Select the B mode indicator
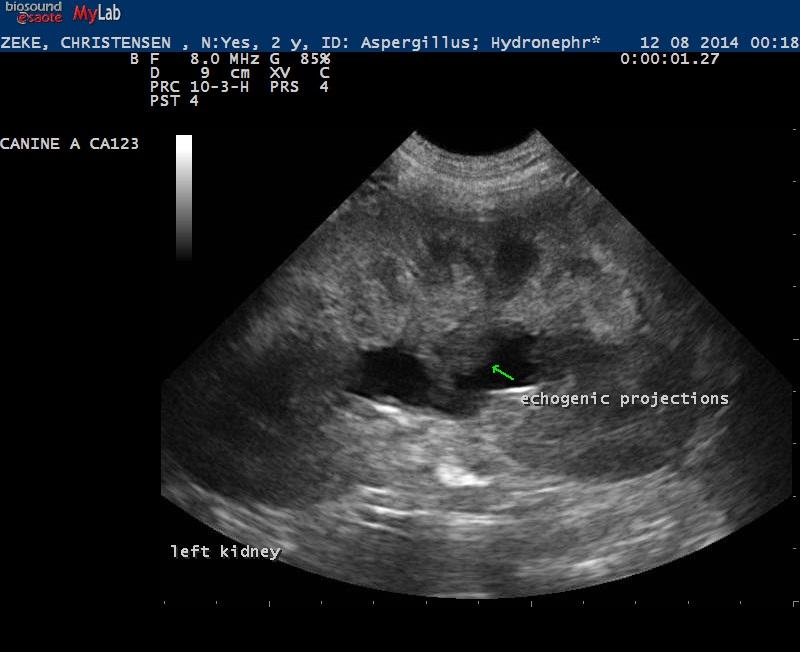This screenshot has height=652, width=800. click(134, 59)
